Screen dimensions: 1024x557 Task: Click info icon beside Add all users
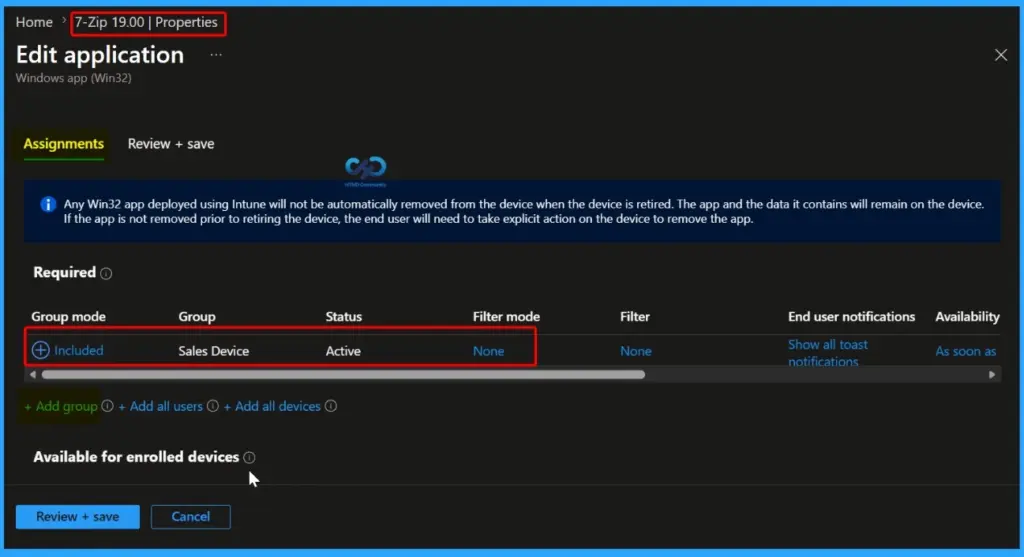click(213, 406)
